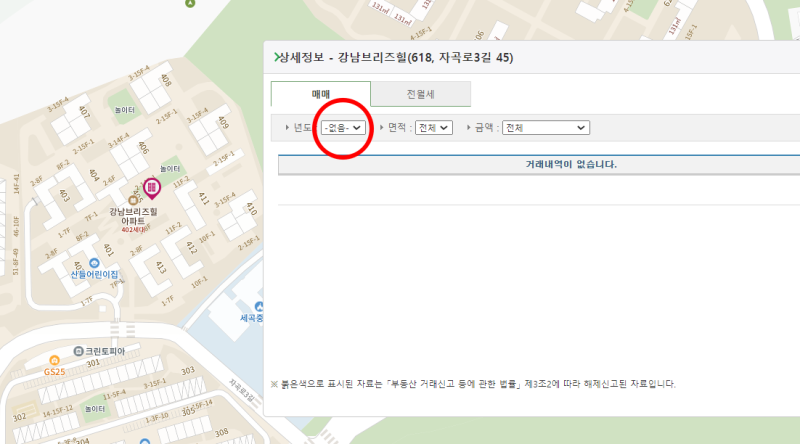The image size is (800, 444).
Task: Open the 면적 dropdown
Action: coord(434,128)
